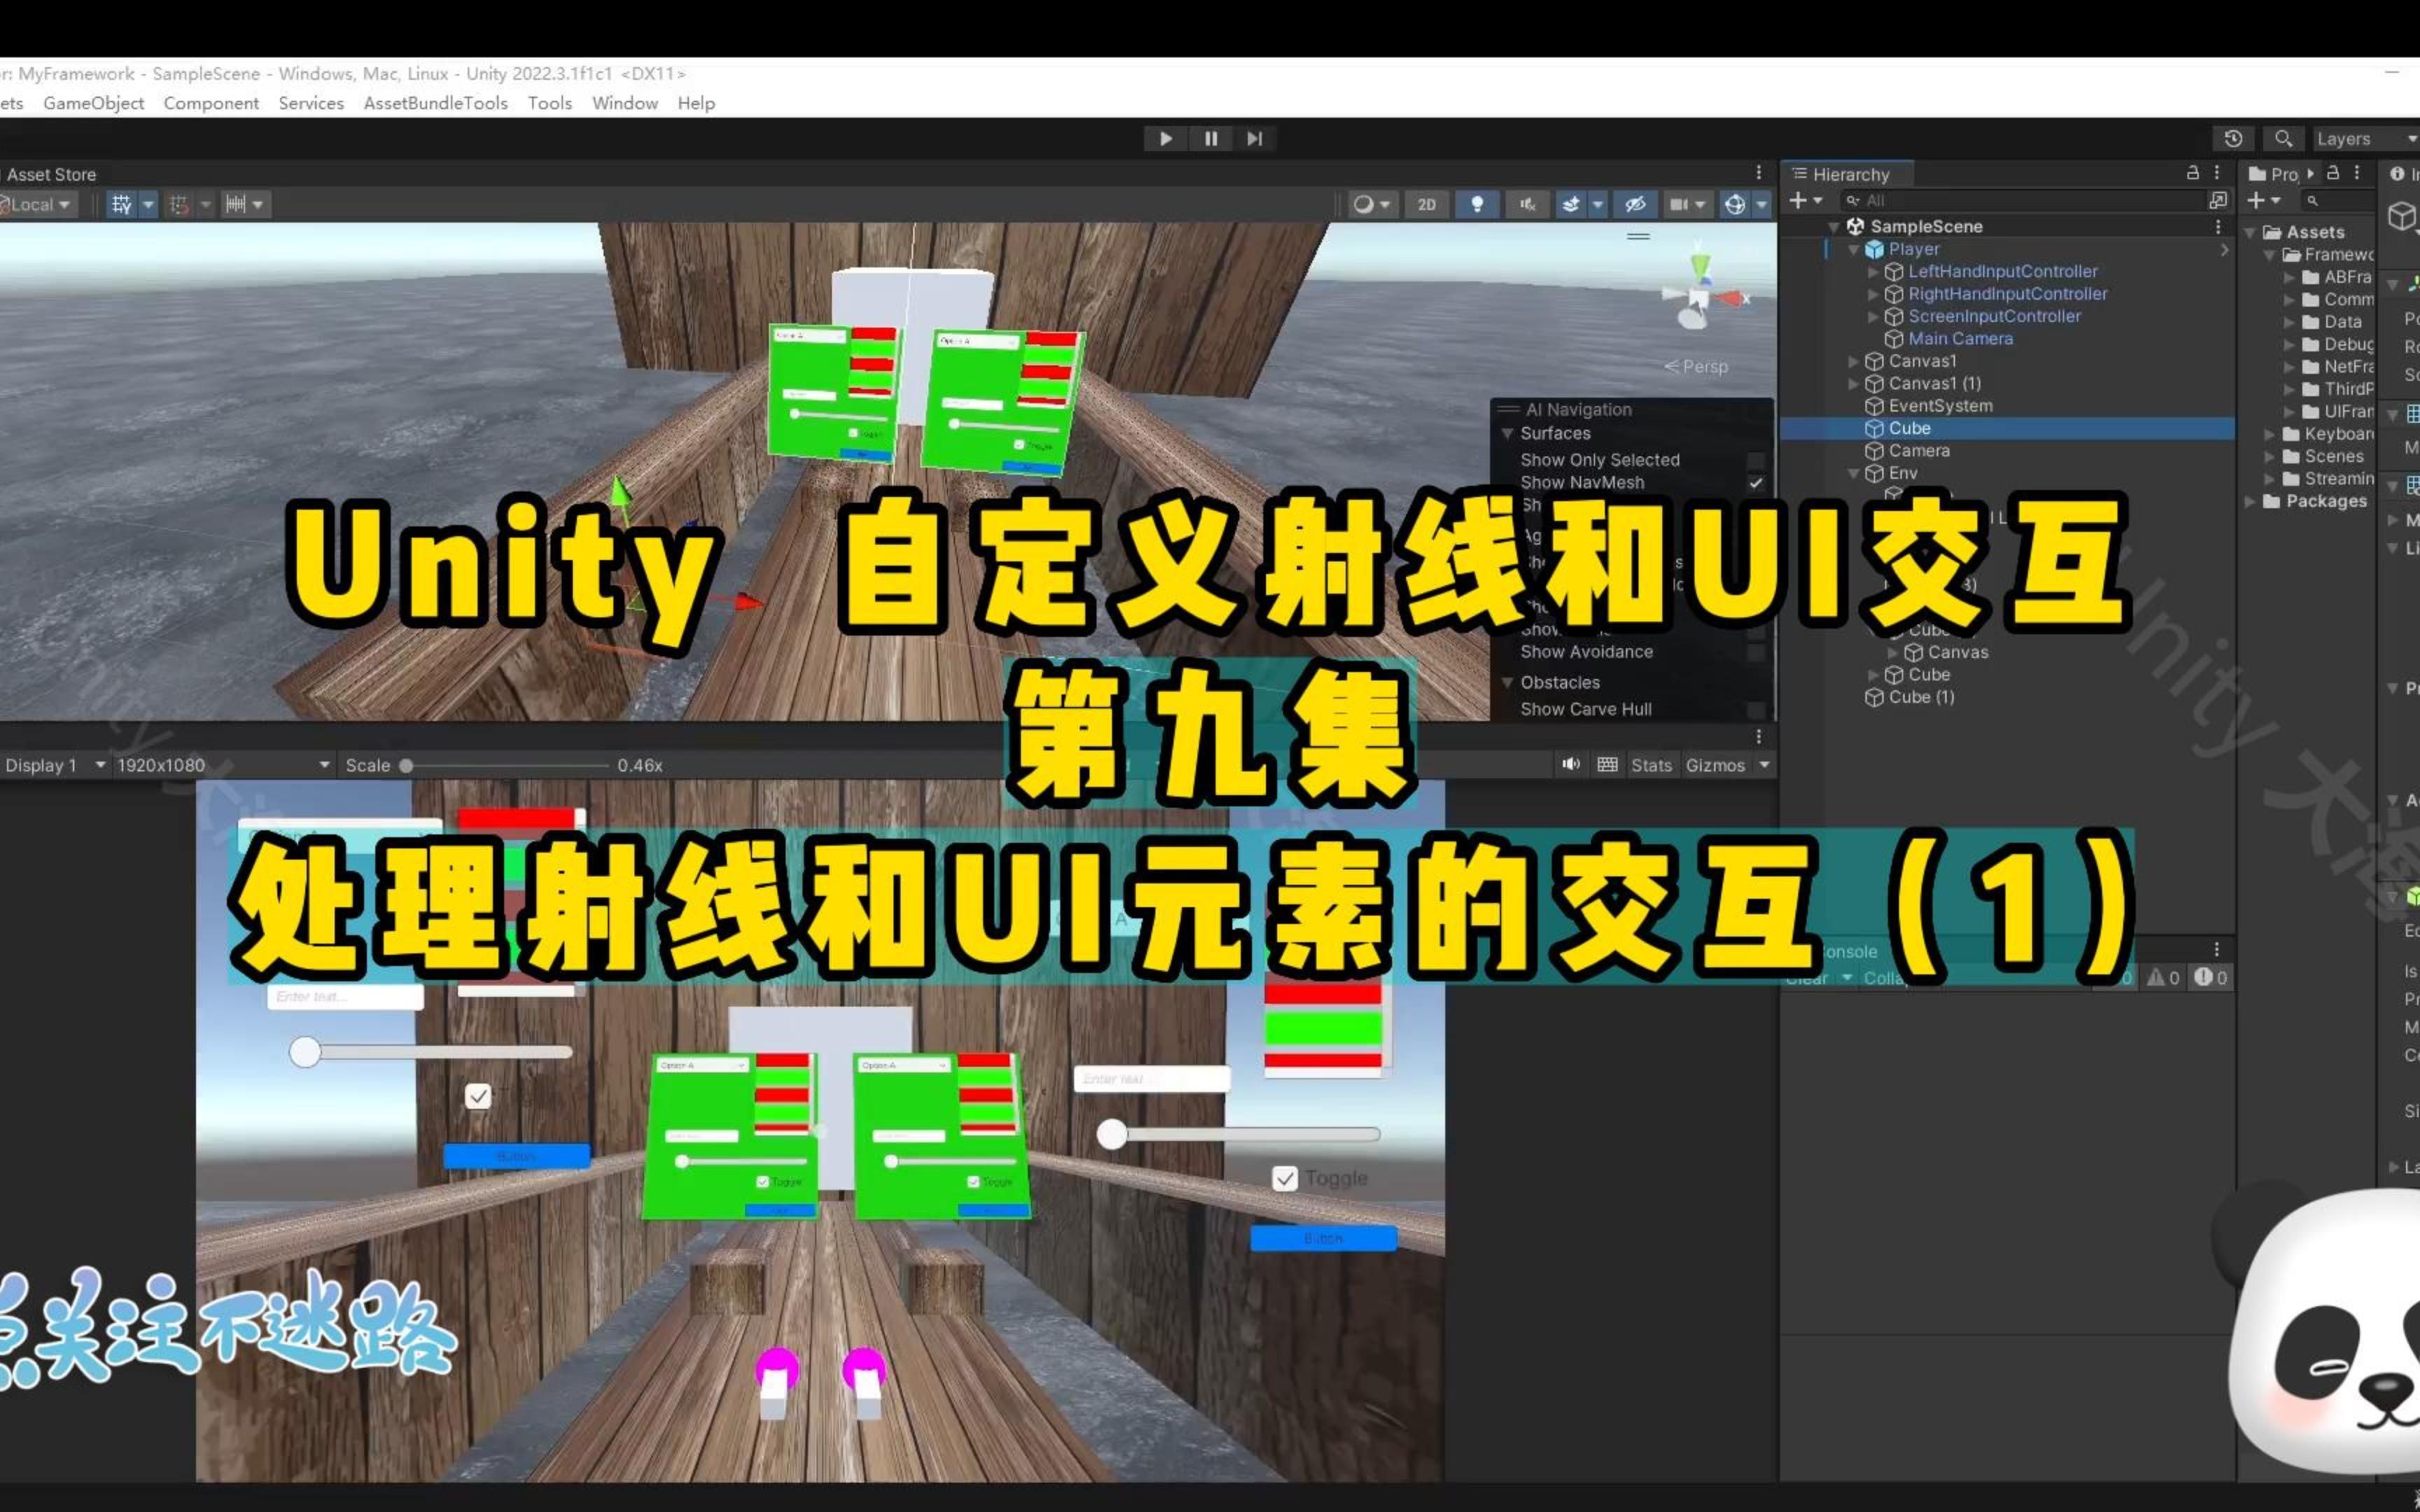Expand the Player object in Hierarchy
Image resolution: width=2420 pixels, height=1512 pixels.
click(x=1853, y=249)
